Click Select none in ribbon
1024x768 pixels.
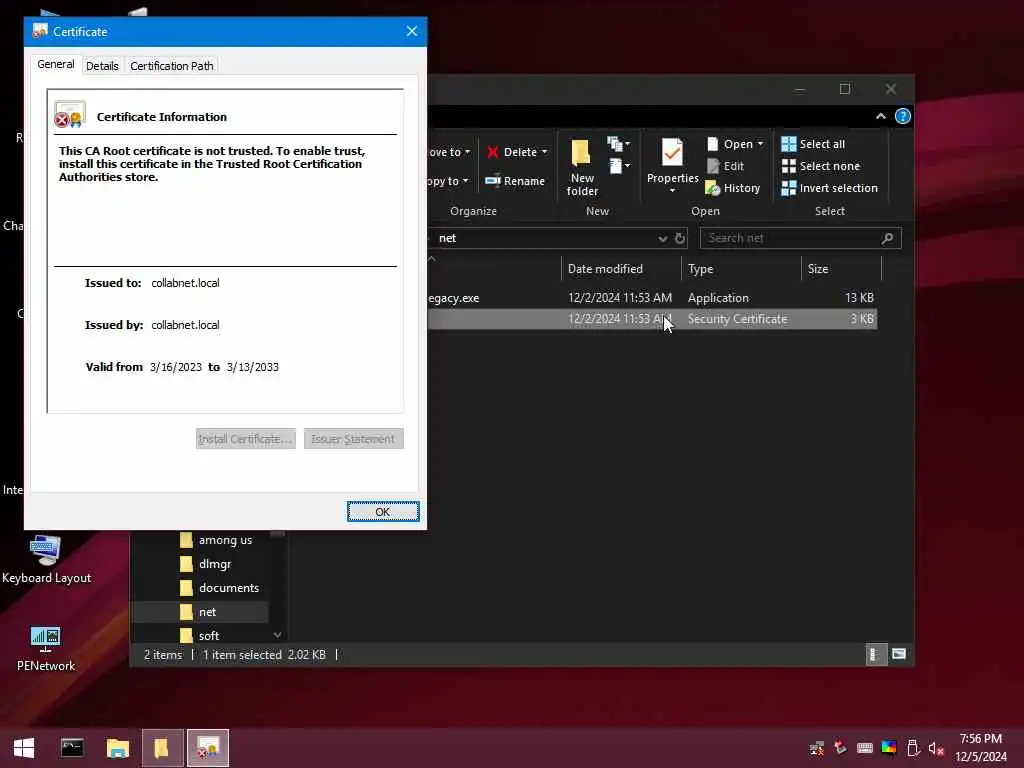[821, 166]
